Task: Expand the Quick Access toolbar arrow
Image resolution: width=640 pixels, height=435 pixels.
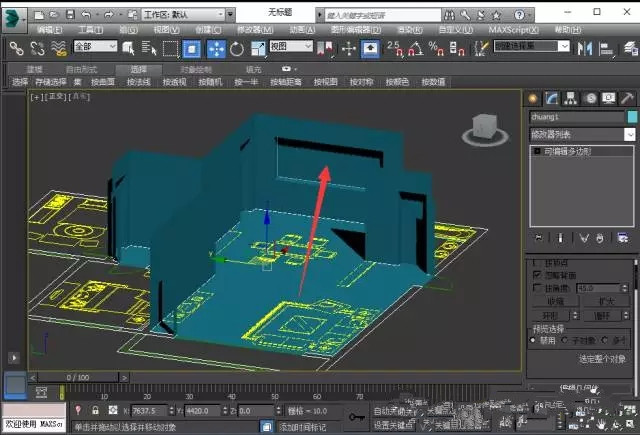Action: click(x=230, y=15)
